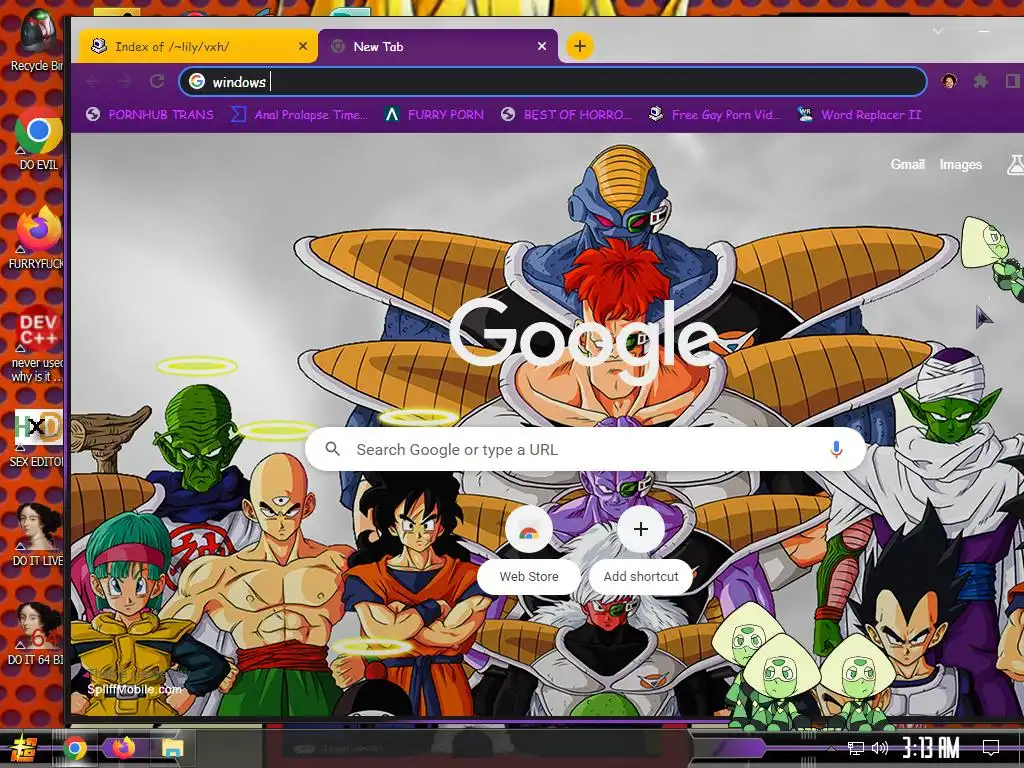Focus the 'Search Google or type a URL' box
The width and height of the screenshot is (1024, 768).
[x=585, y=449]
